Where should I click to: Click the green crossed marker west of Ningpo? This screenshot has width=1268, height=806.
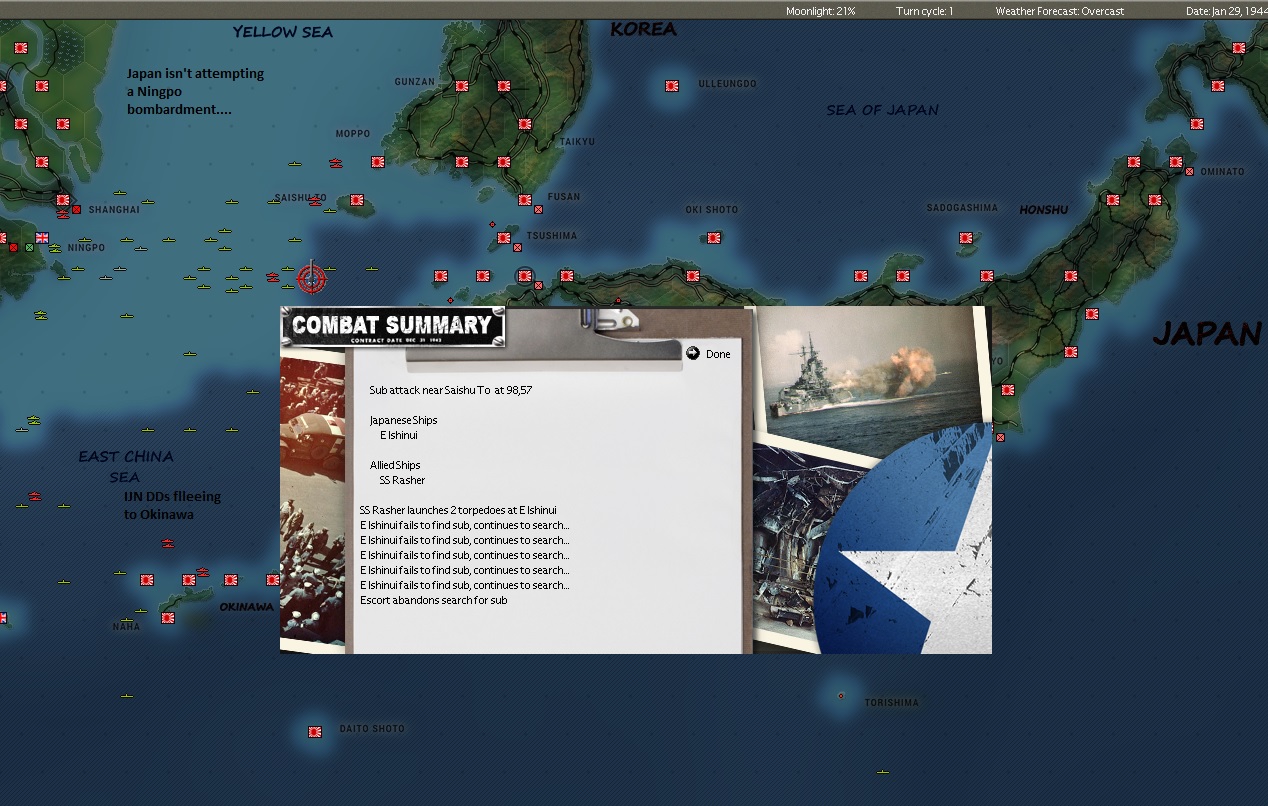point(29,247)
